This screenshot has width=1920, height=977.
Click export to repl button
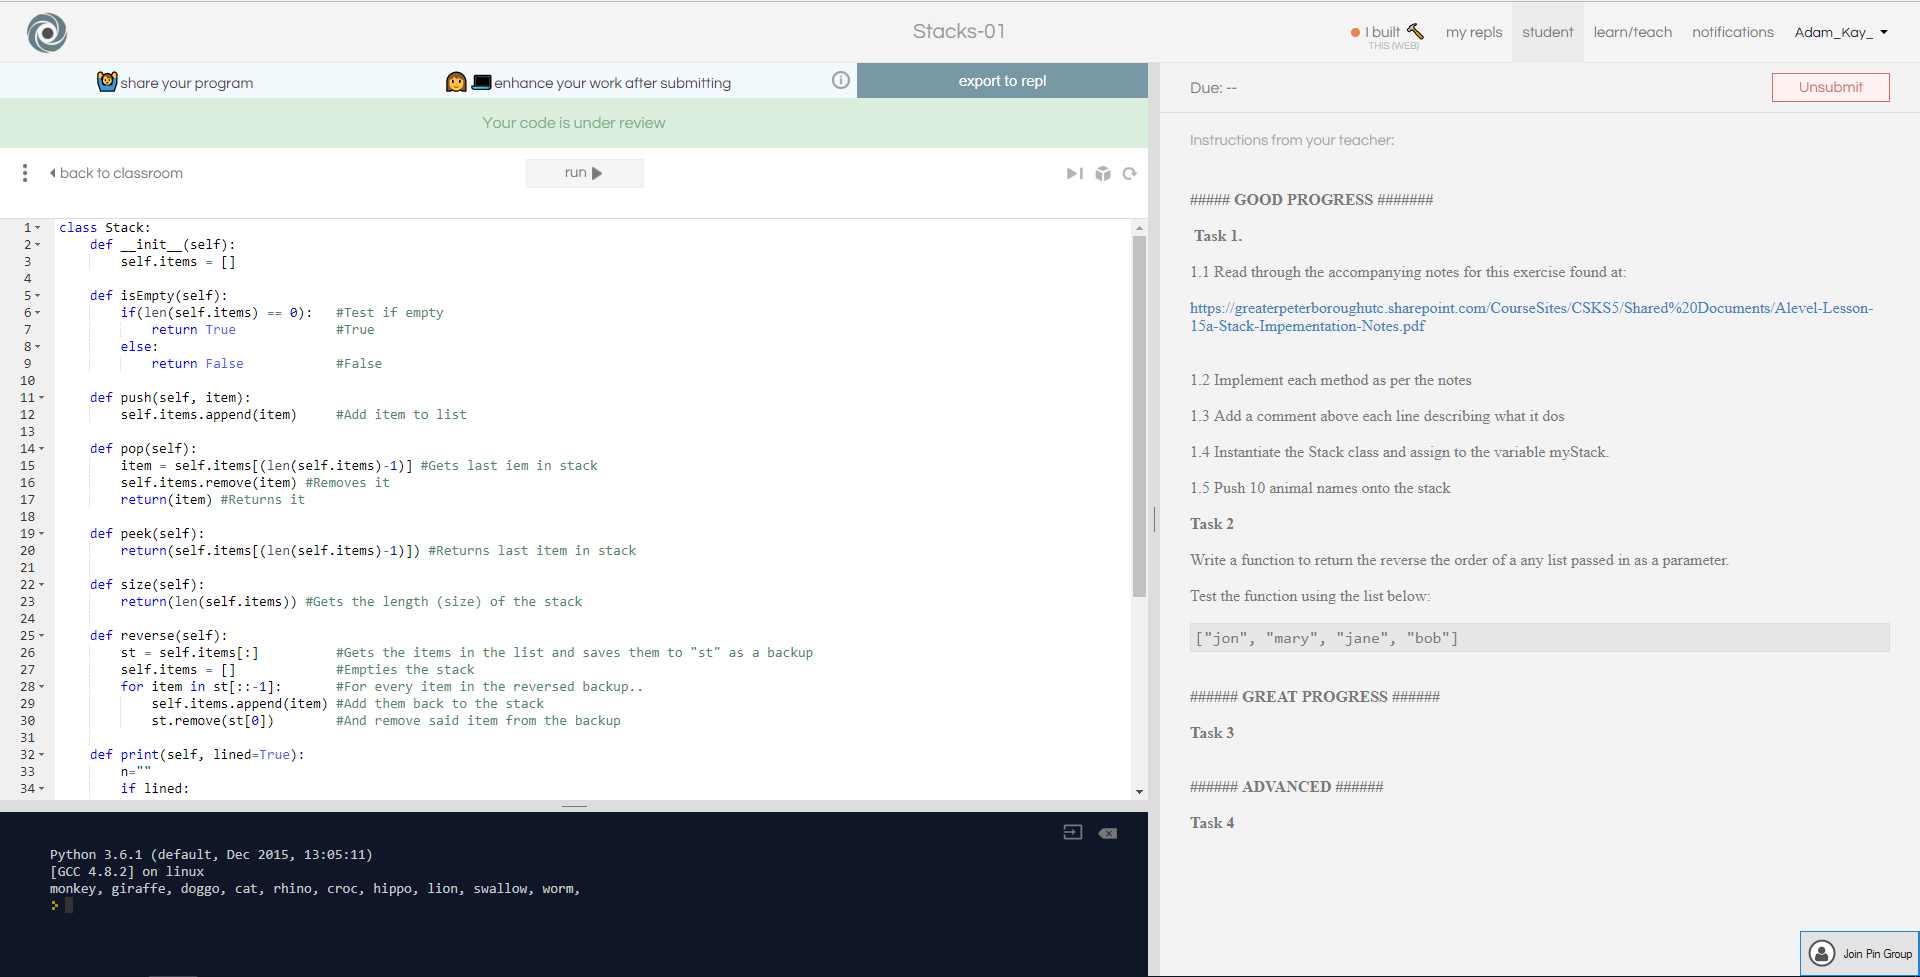coord(1002,81)
